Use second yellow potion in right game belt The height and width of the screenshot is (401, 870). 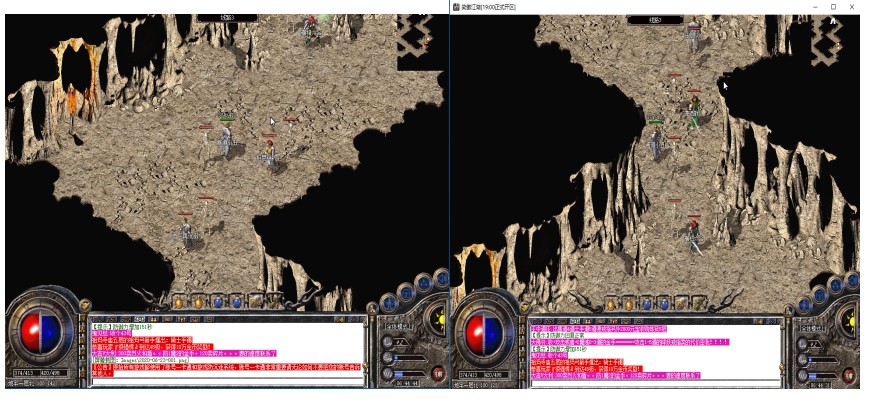pyautogui.click(x=629, y=304)
